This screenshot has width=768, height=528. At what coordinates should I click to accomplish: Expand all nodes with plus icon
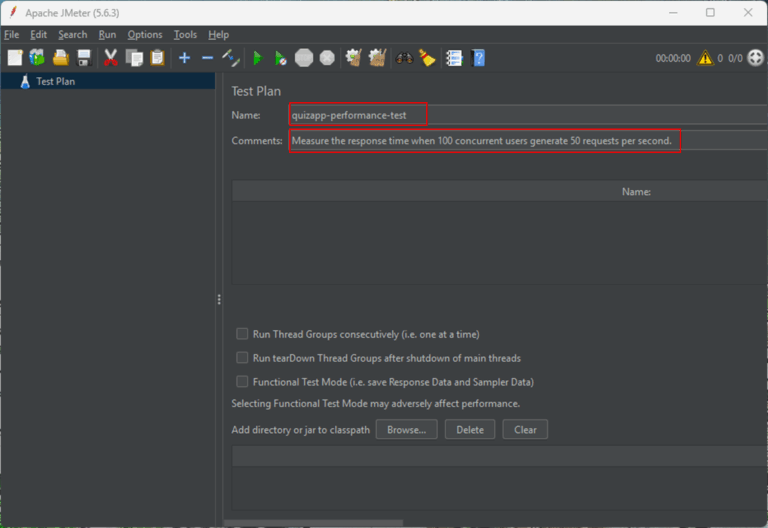coord(184,58)
